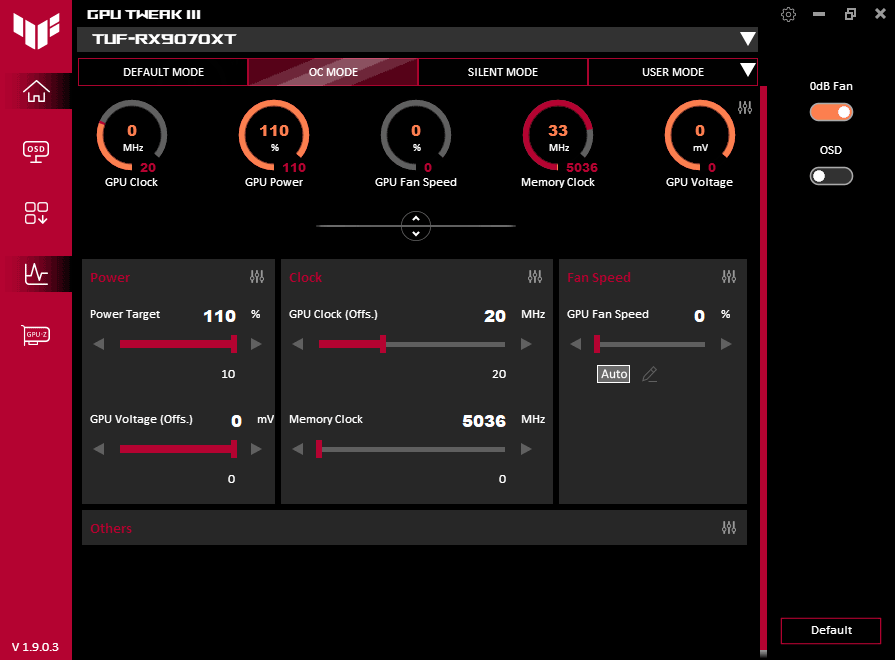This screenshot has height=660, width=895.
Task: Click the Power panel settings sliders icon
Action: [x=257, y=277]
